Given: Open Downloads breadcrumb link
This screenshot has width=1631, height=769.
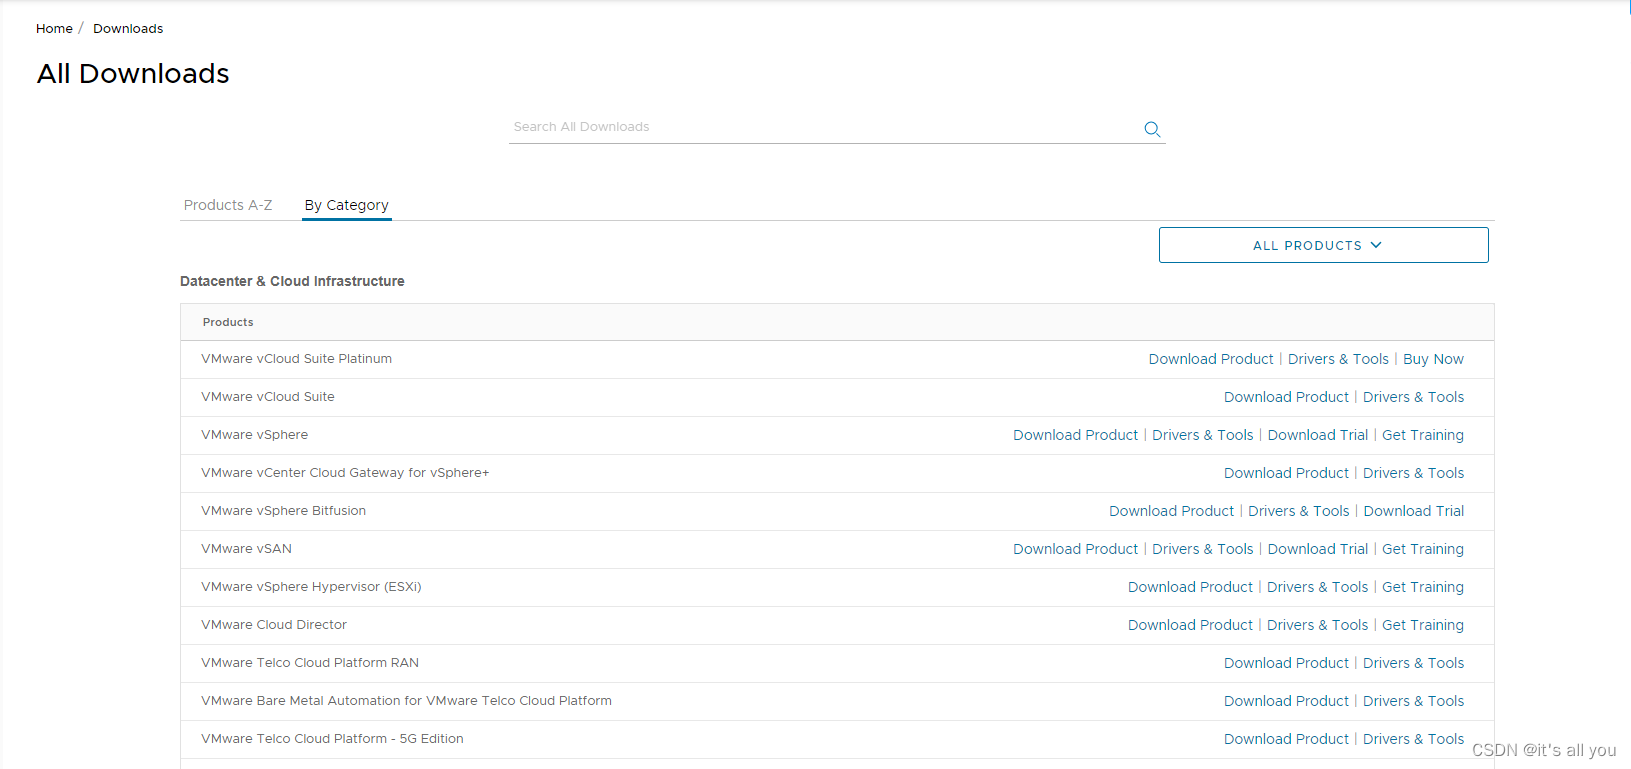Looking at the screenshot, I should tap(128, 29).
